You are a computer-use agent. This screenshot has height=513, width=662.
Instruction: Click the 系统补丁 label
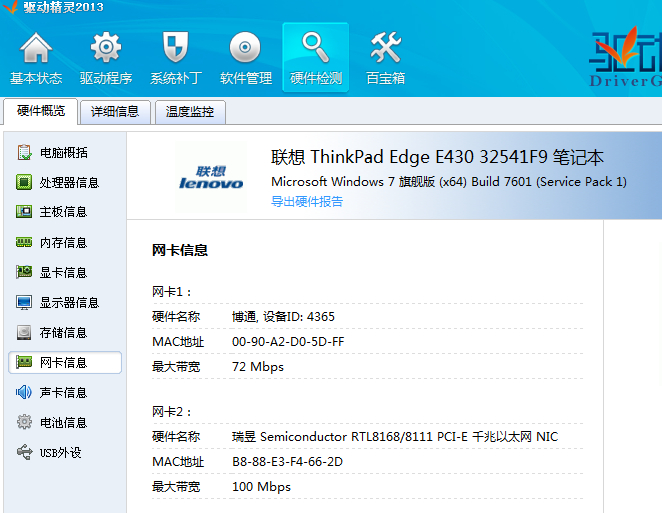tap(176, 78)
